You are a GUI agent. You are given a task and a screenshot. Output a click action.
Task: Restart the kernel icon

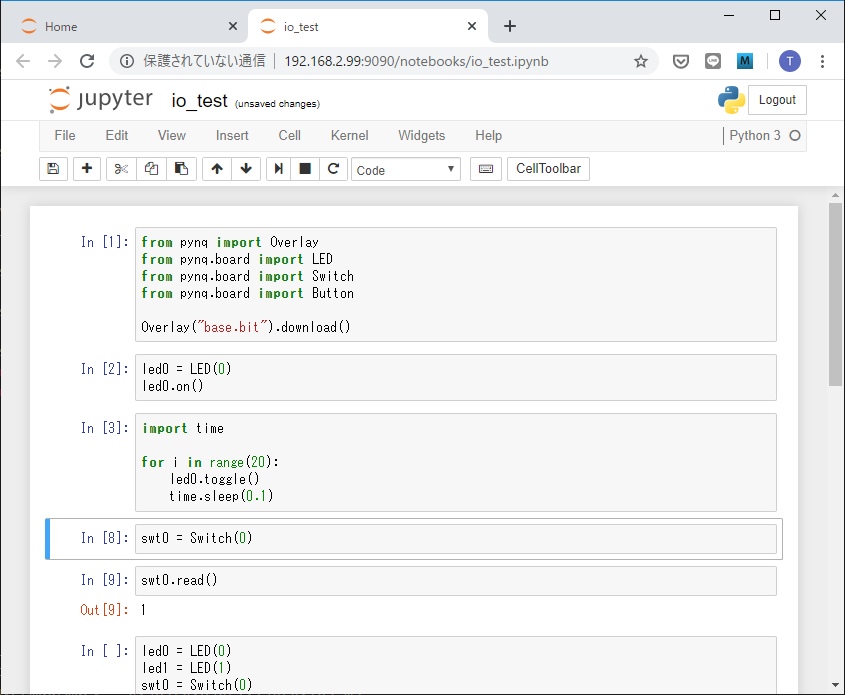point(333,169)
